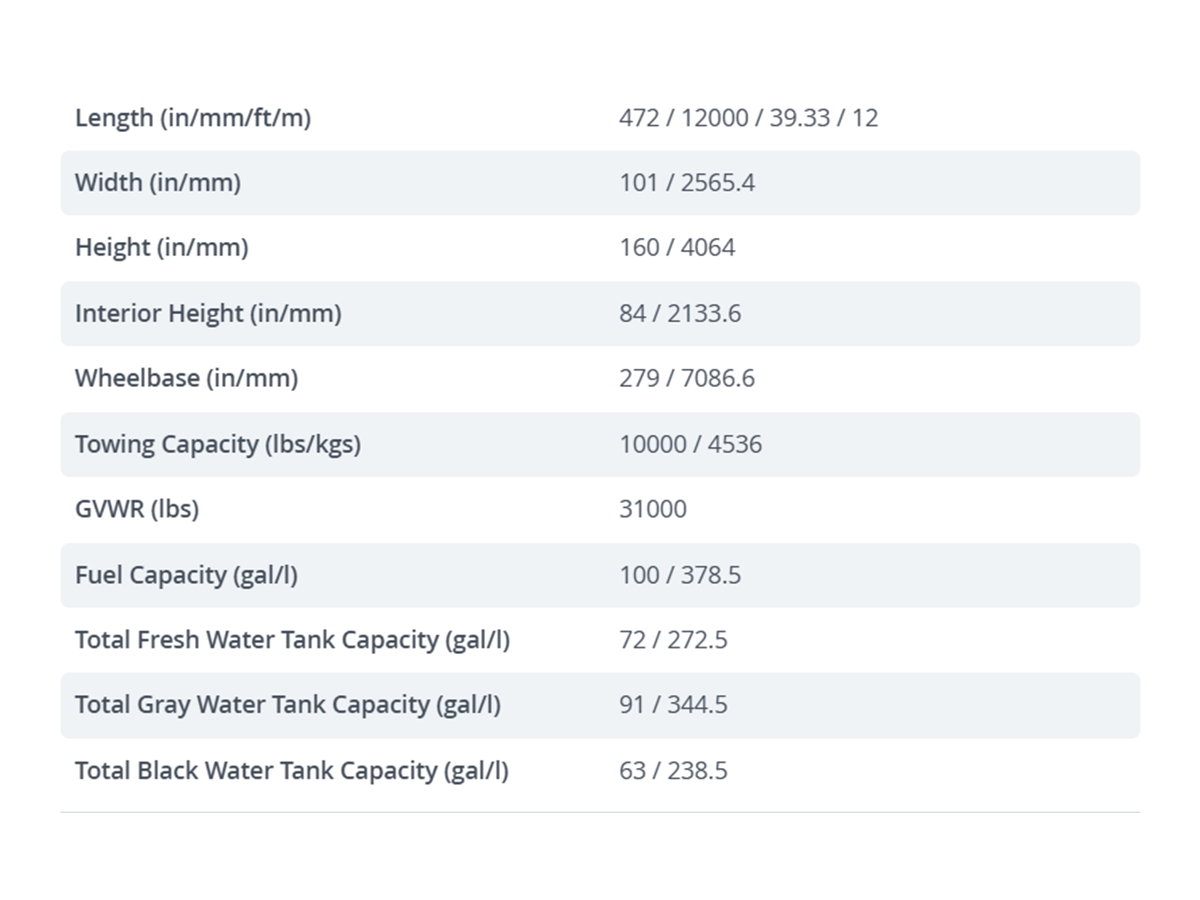Click the Width (in/mm) row label

[x=158, y=183]
